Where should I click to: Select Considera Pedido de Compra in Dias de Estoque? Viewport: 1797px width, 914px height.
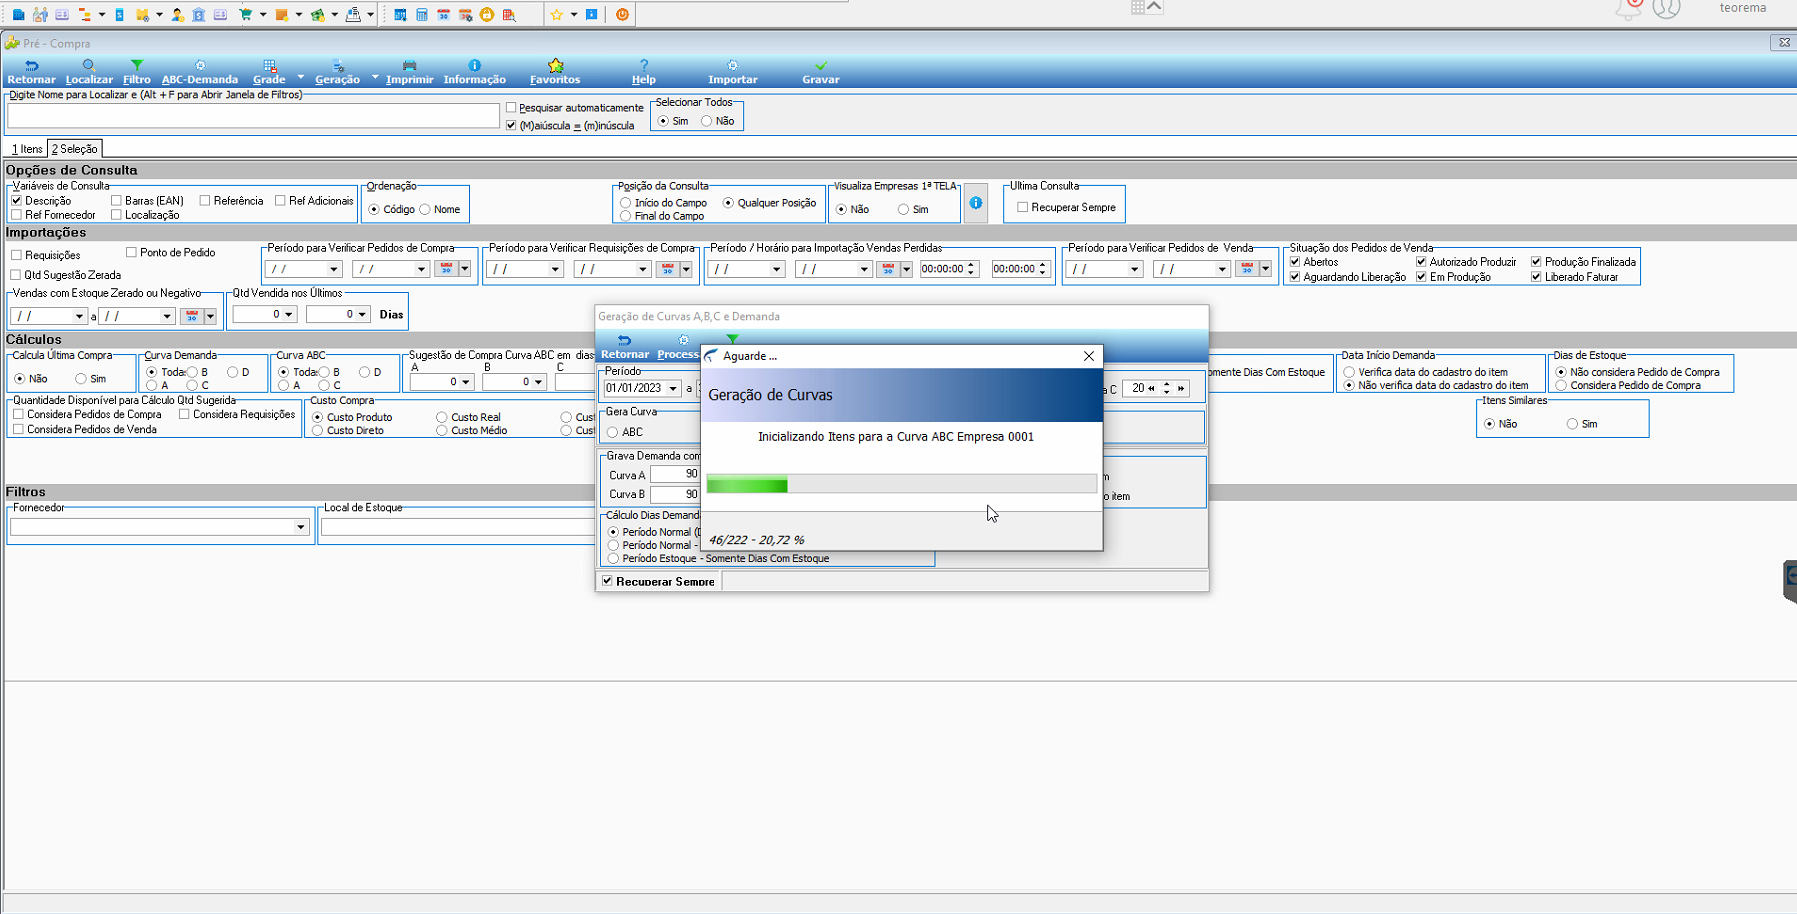point(1561,385)
